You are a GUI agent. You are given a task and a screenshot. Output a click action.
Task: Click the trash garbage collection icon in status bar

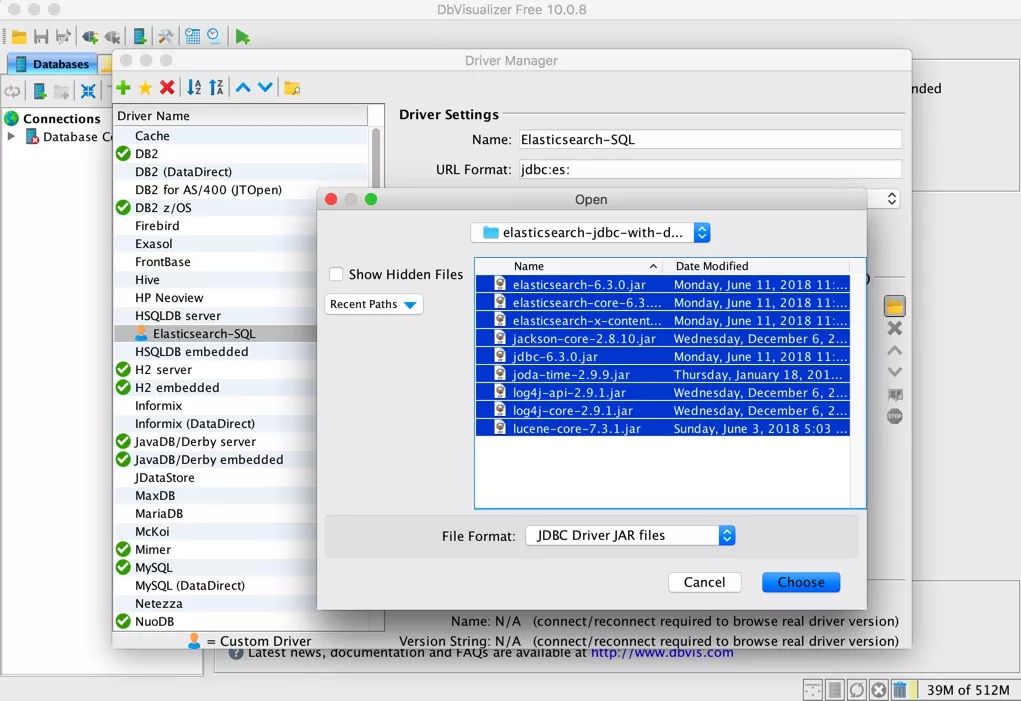click(x=900, y=689)
